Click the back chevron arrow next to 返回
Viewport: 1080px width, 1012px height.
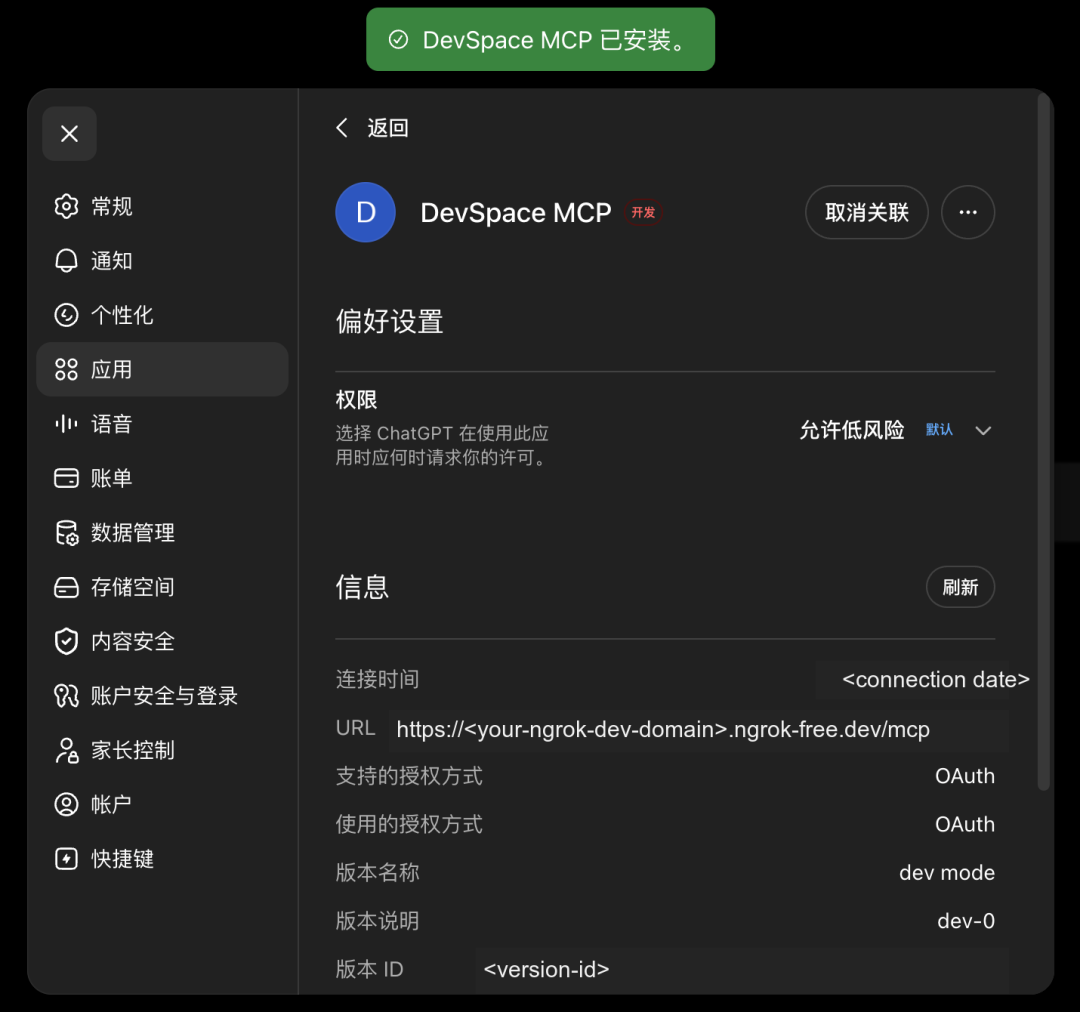coord(342,127)
